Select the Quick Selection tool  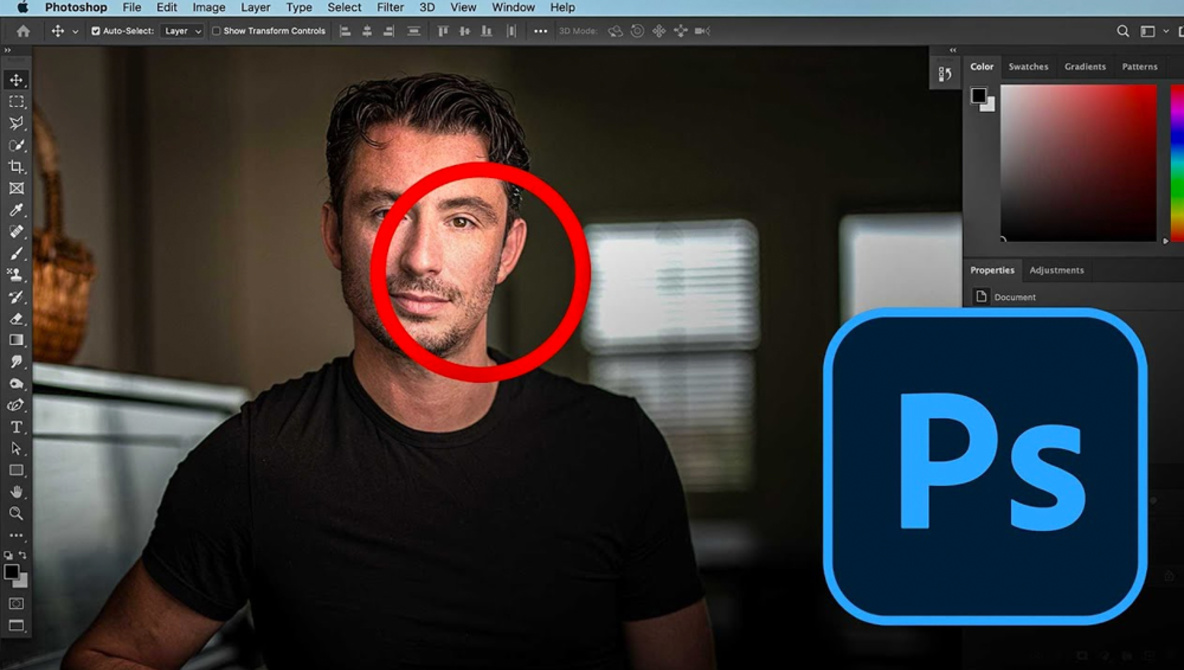pyautogui.click(x=16, y=145)
